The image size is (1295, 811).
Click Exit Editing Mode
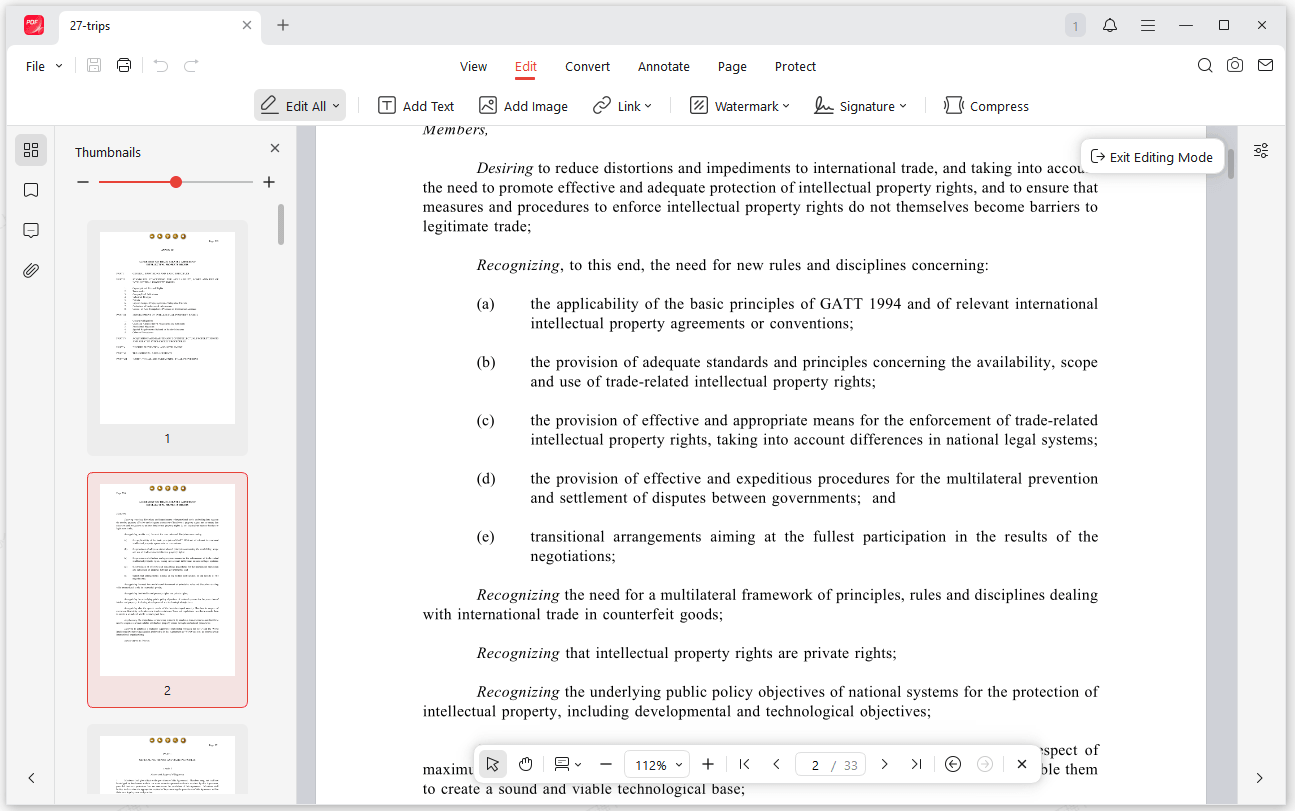coord(1152,157)
